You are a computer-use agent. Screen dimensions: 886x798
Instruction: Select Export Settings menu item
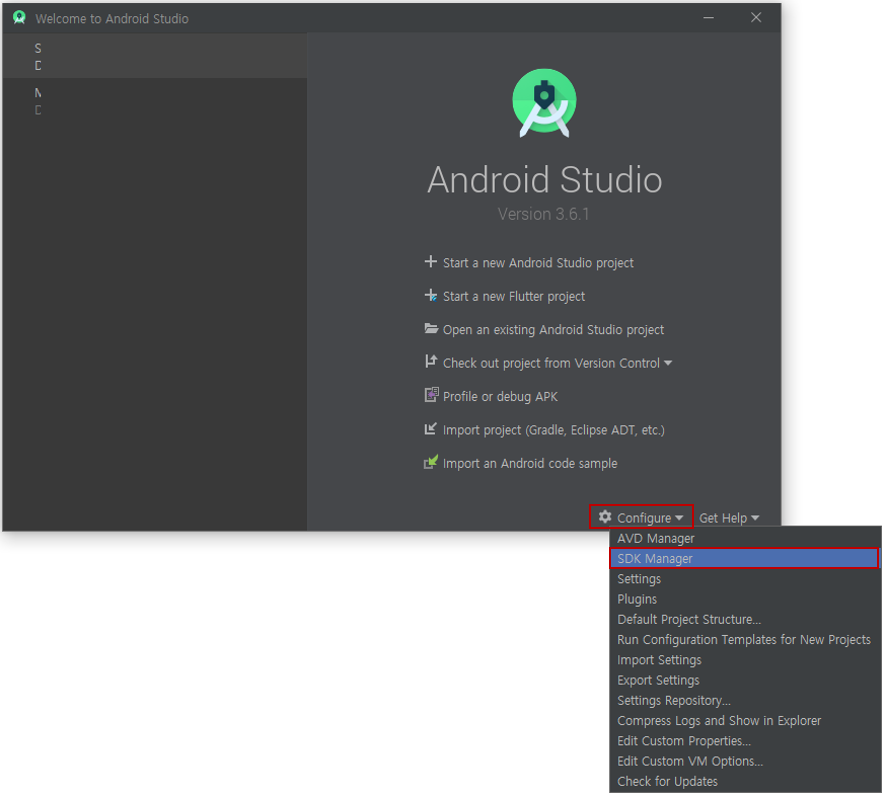[x=746, y=682]
